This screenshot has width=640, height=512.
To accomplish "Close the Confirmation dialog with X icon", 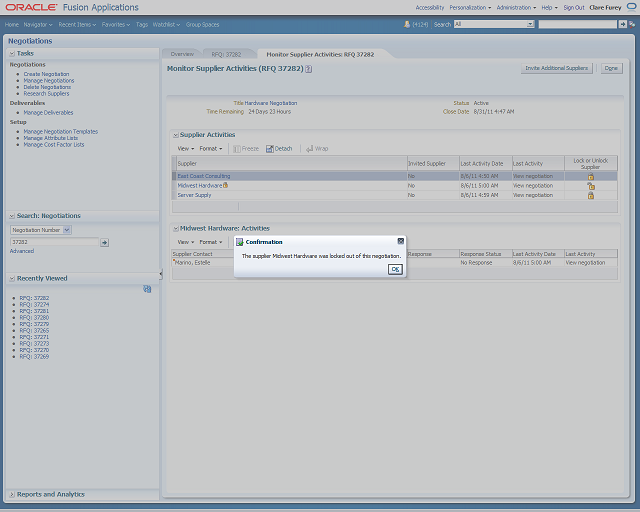I will click(x=401, y=241).
